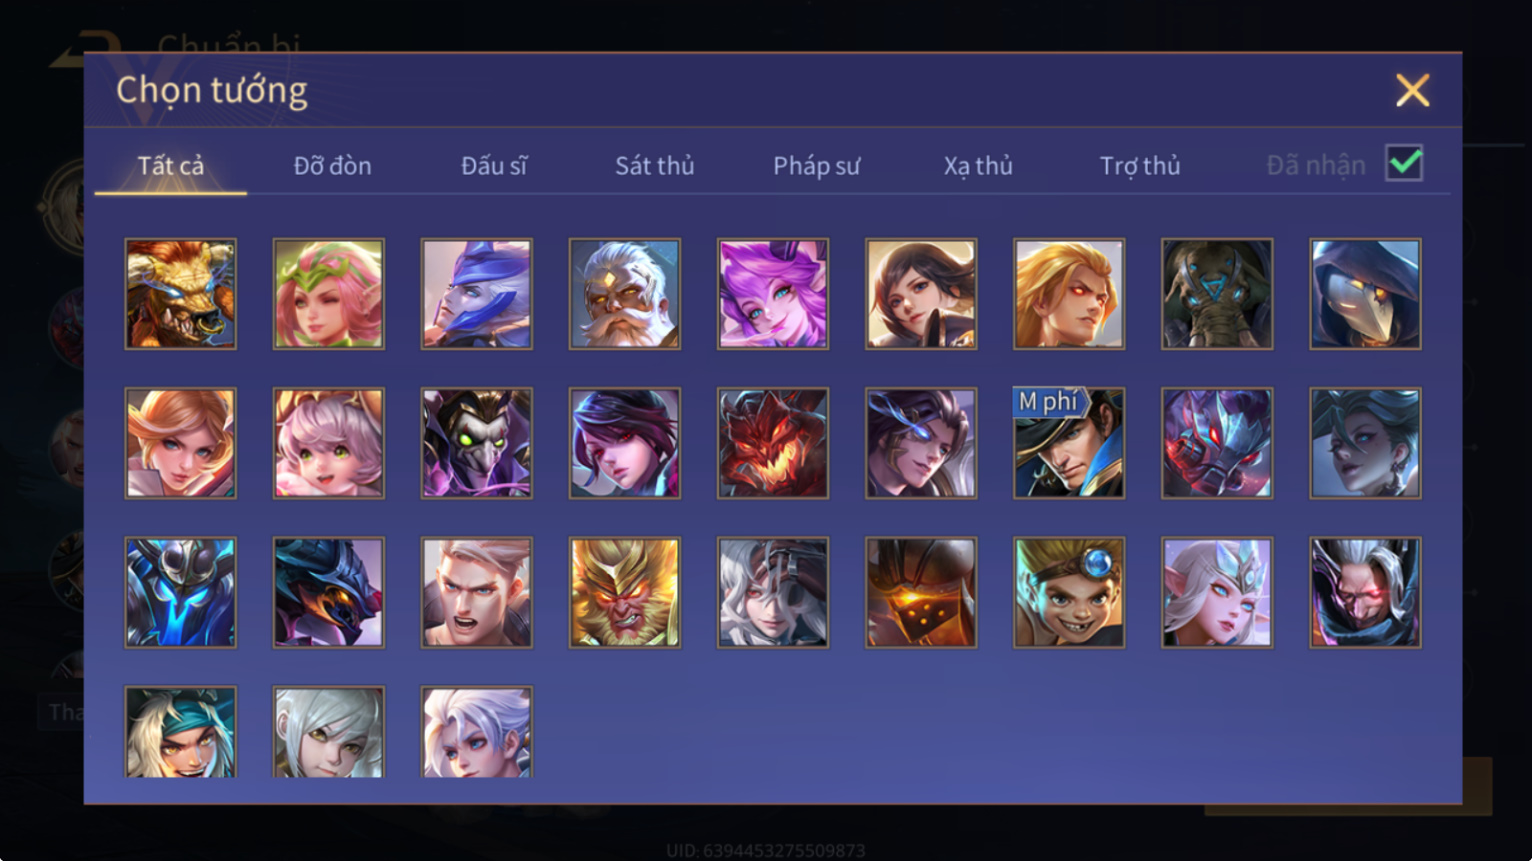Select the blue armored knight hero

tap(180, 592)
